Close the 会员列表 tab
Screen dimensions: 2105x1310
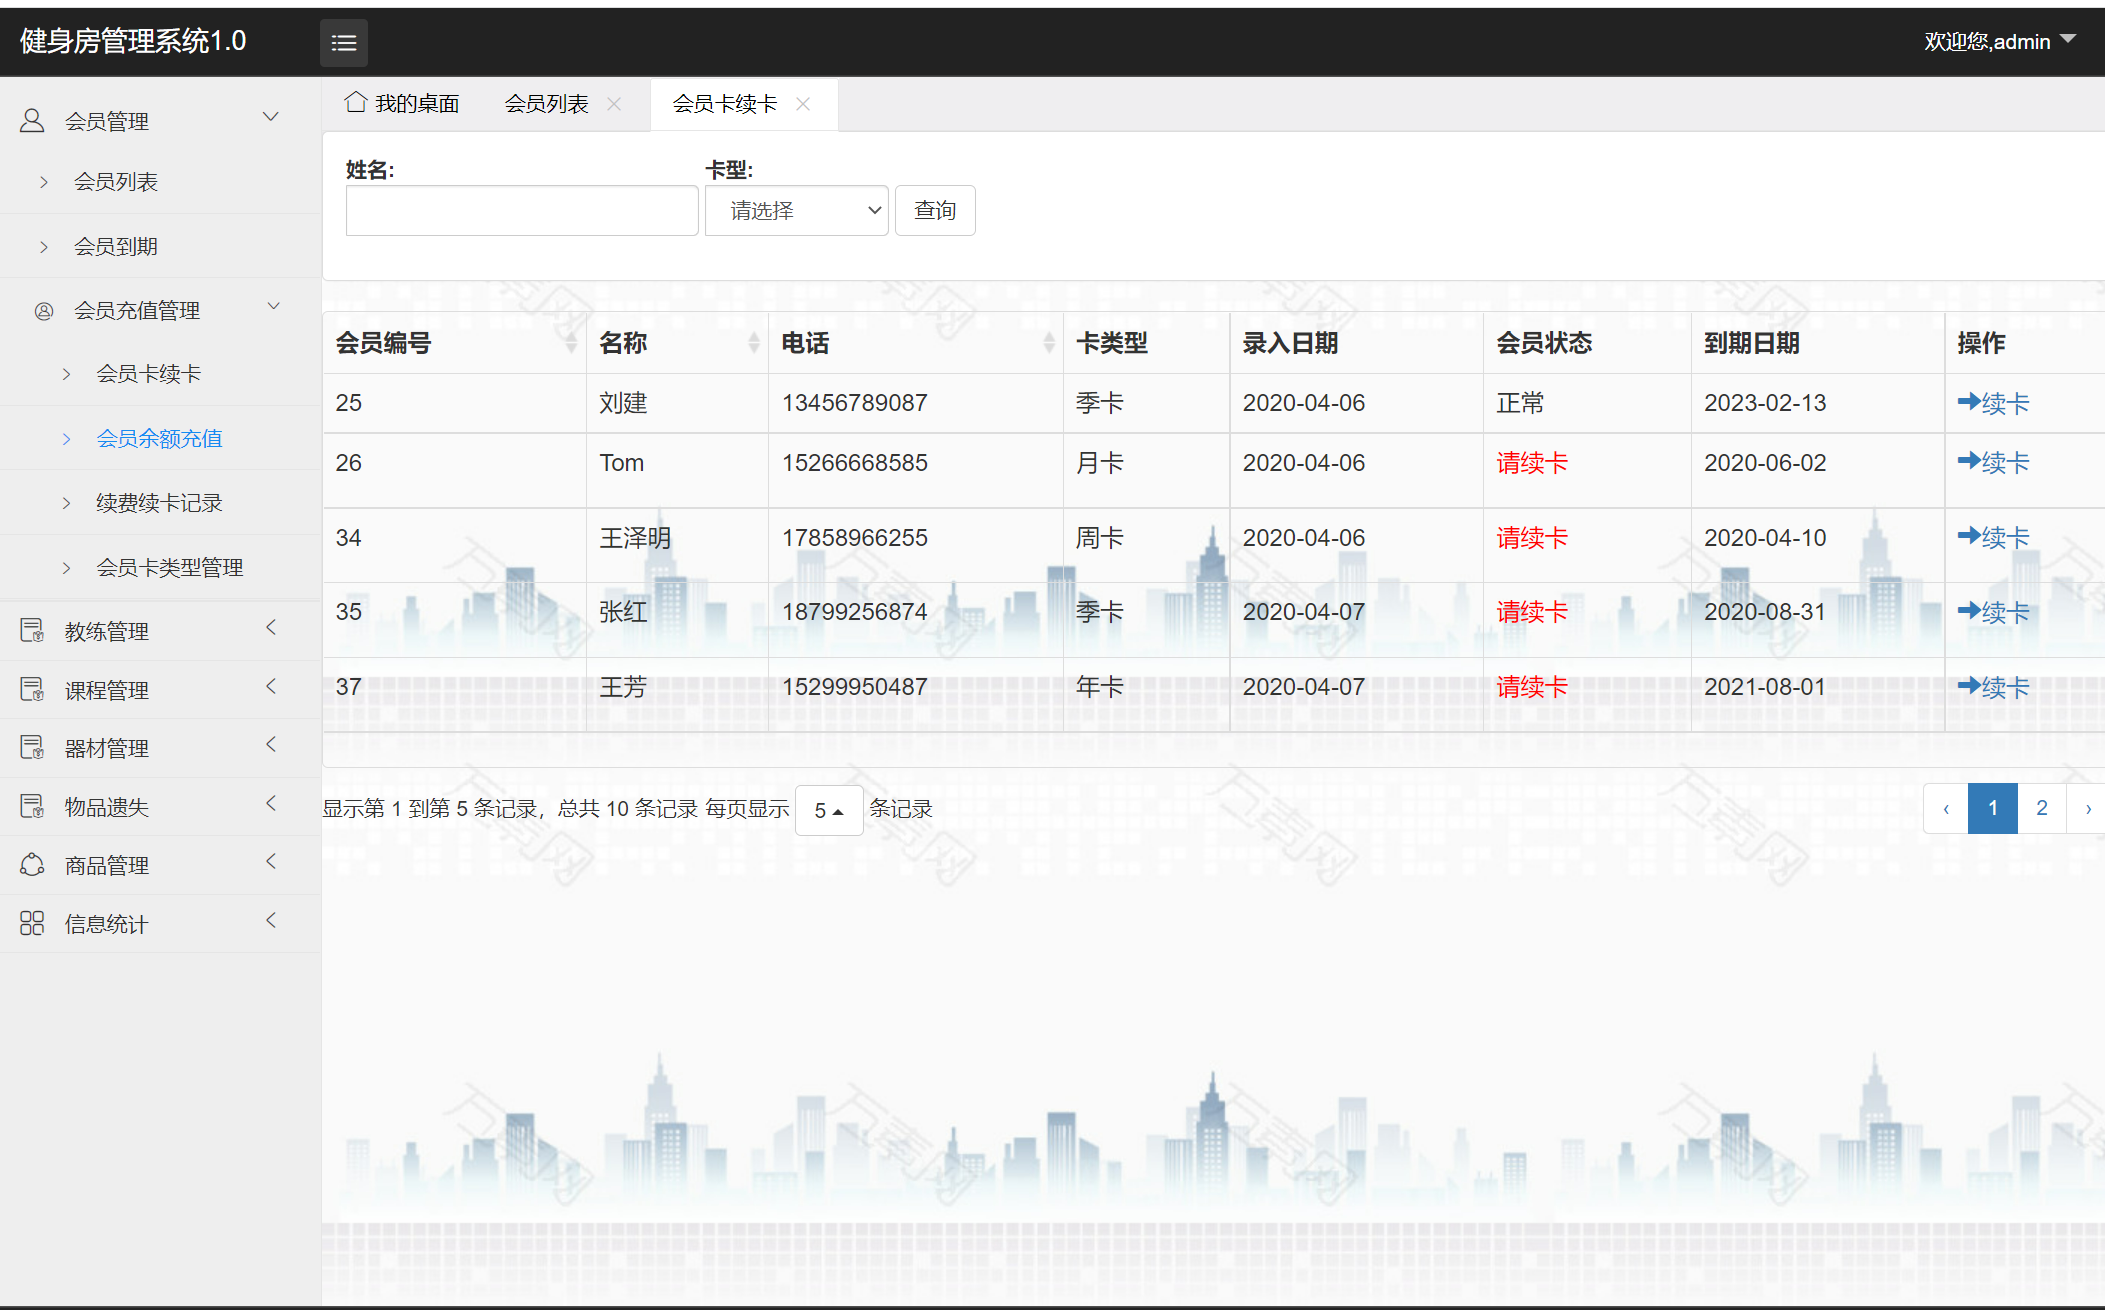614,104
